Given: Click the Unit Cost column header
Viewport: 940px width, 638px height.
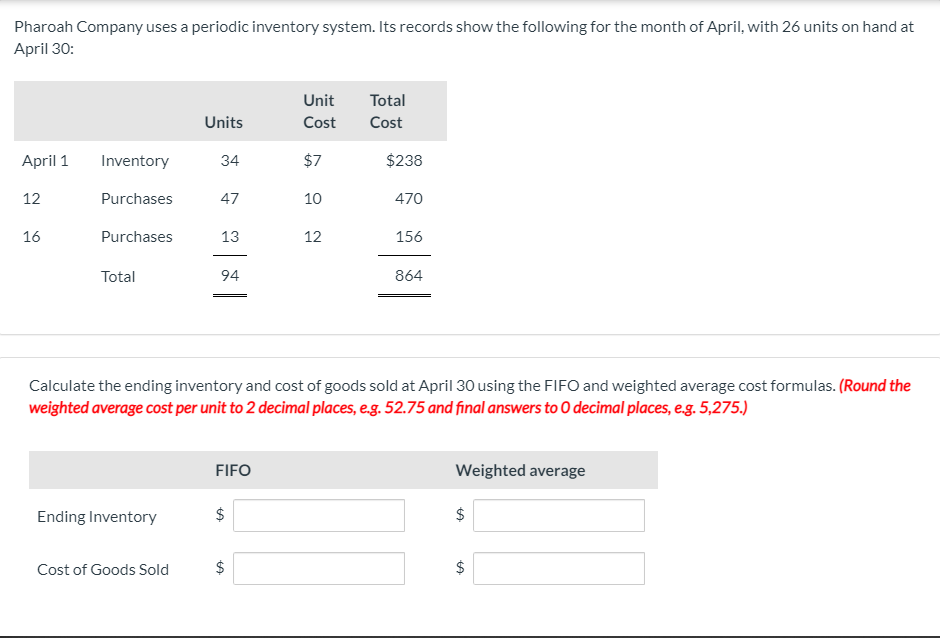Looking at the screenshot, I should click(319, 111).
